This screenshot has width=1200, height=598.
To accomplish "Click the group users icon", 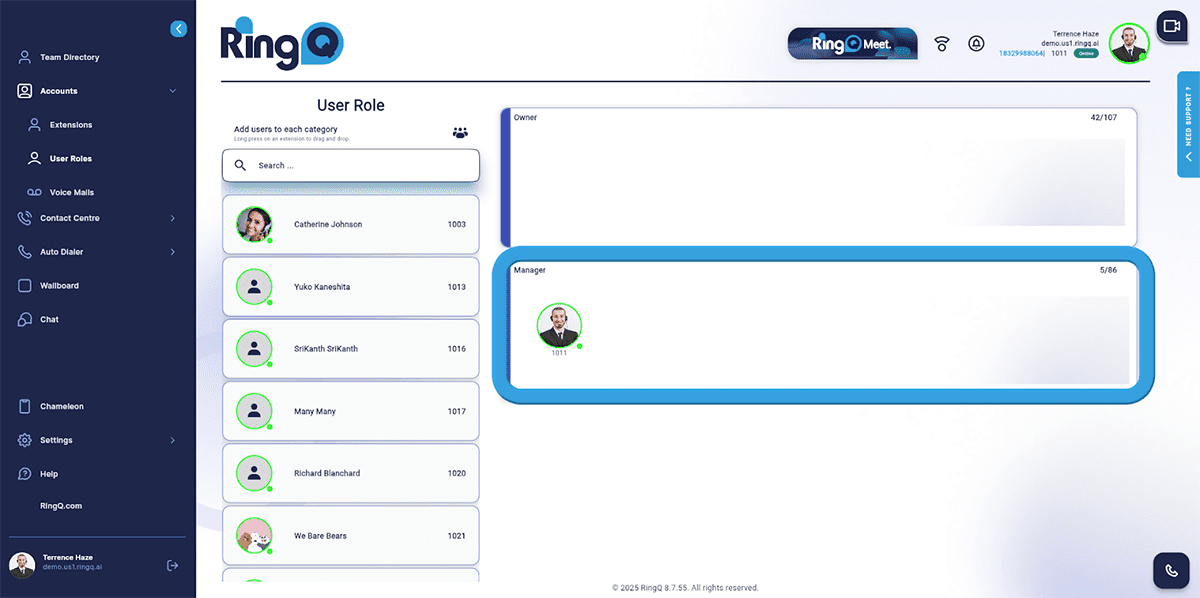I will (x=460, y=132).
